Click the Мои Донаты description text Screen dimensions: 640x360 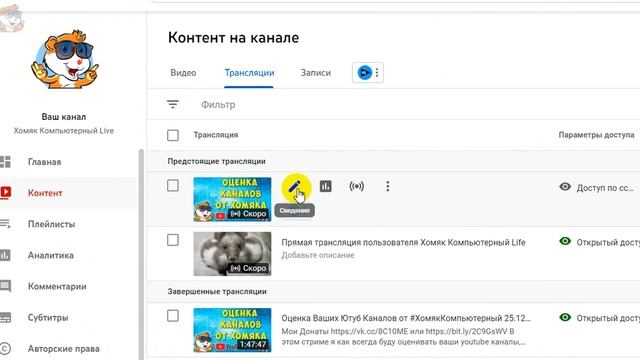403,336
